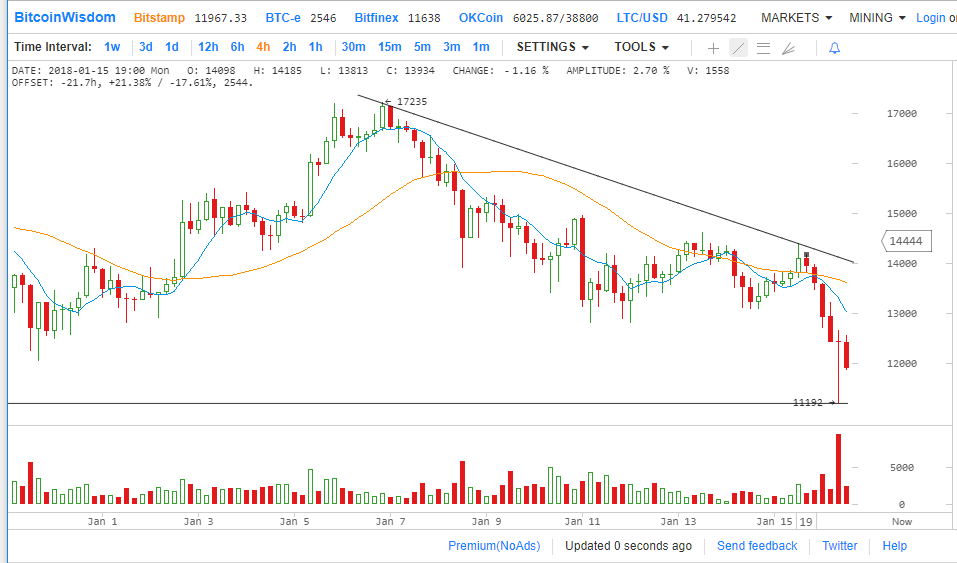Click the tallest red volume bar
Viewport: 957px width, 563px height.
tap(838, 469)
